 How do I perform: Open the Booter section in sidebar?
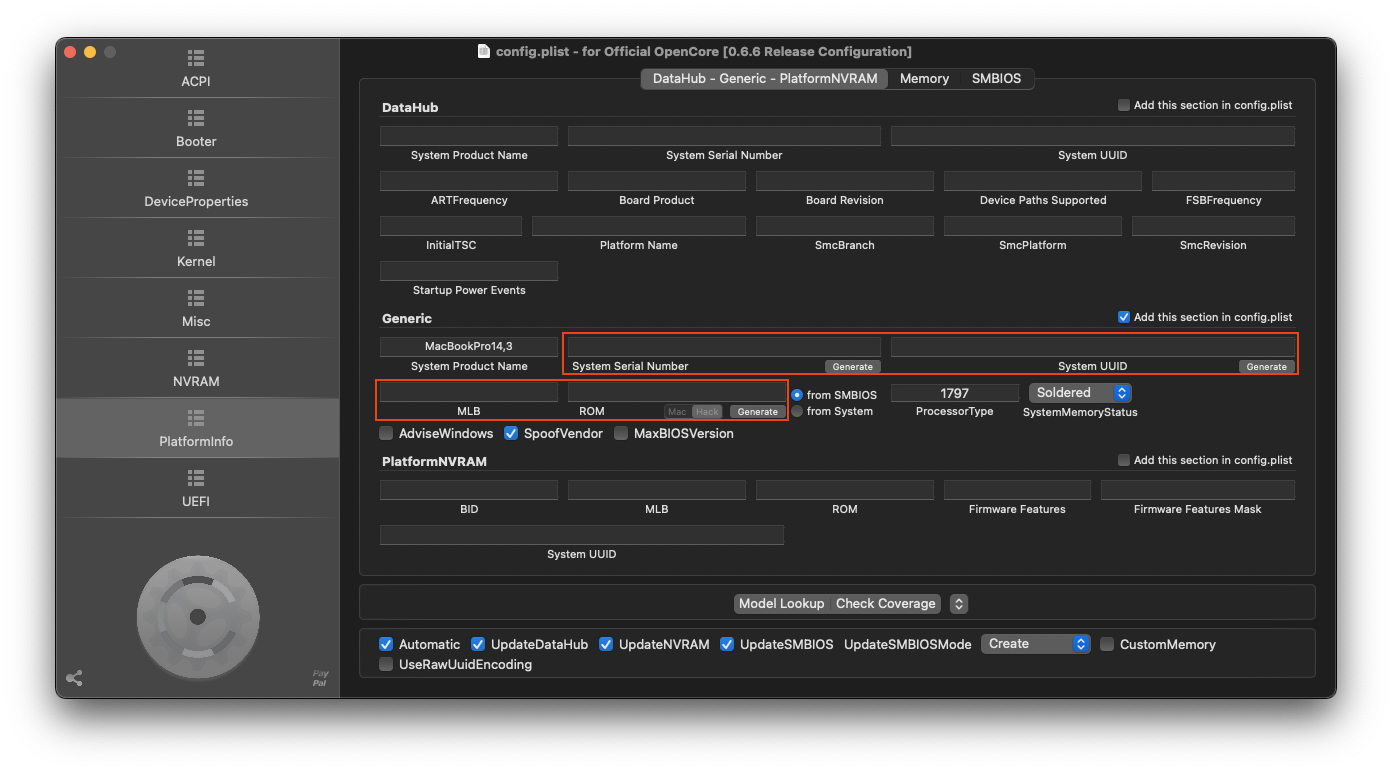196,128
